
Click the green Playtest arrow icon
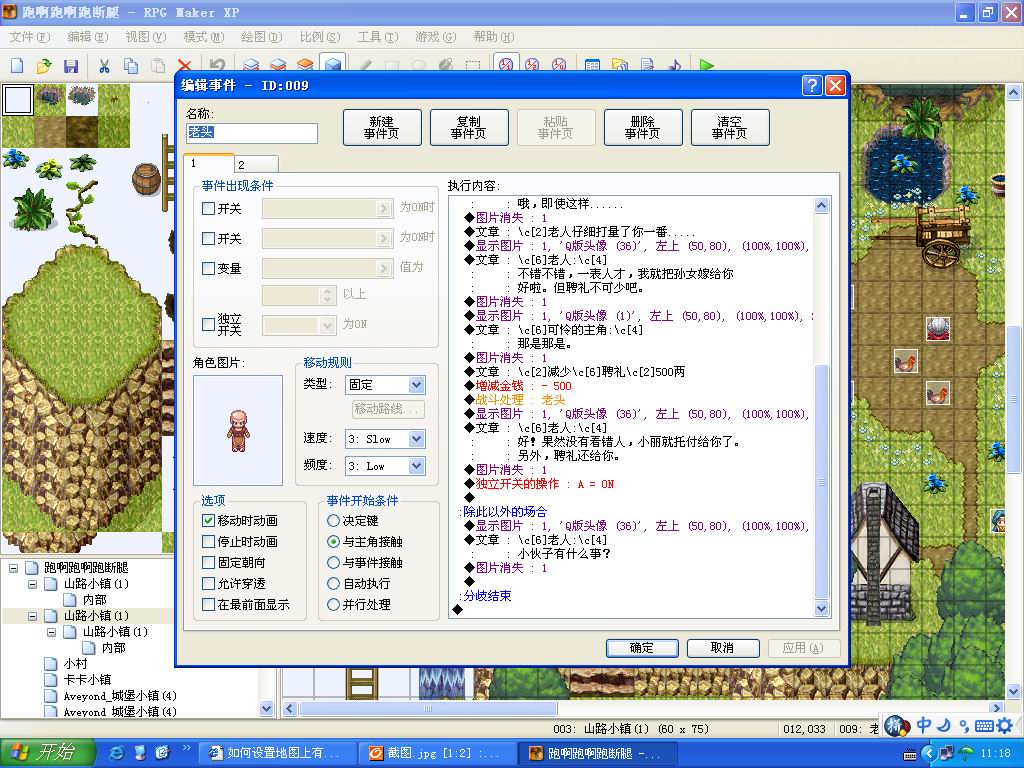(x=706, y=65)
